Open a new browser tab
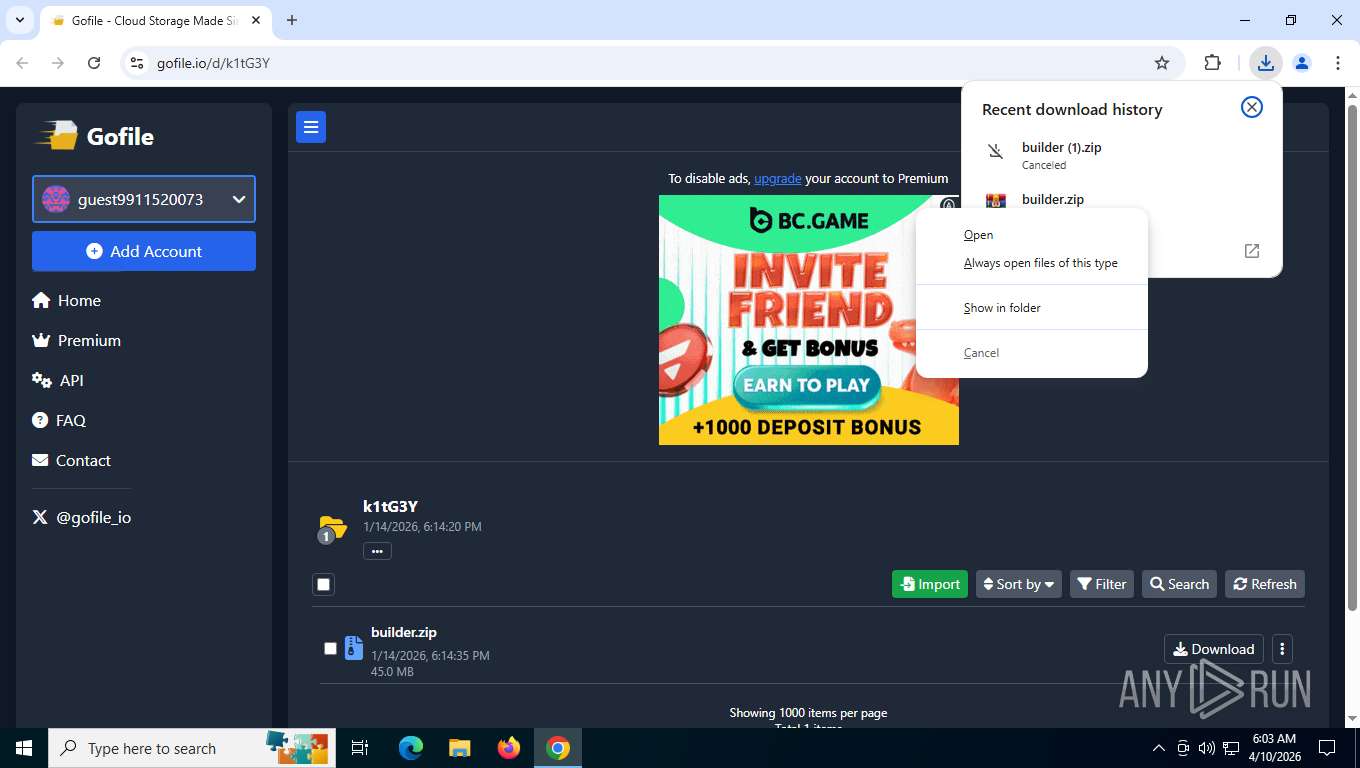This screenshot has width=1360, height=768. (292, 20)
